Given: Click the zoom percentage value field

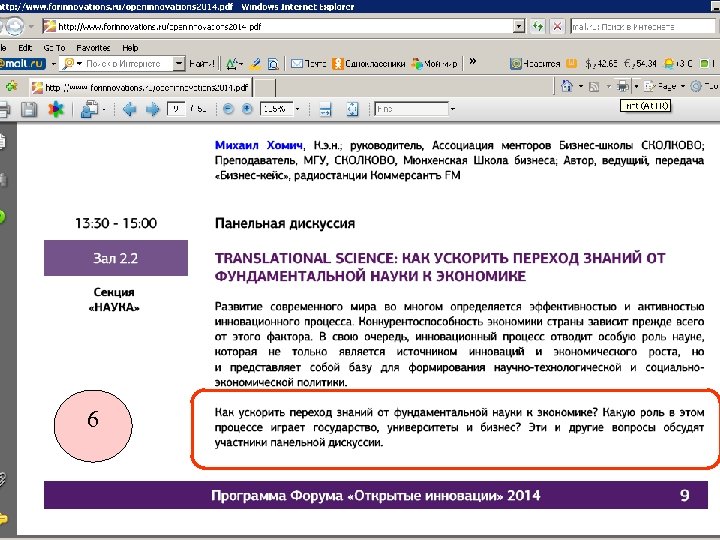Looking at the screenshot, I should (x=276, y=109).
